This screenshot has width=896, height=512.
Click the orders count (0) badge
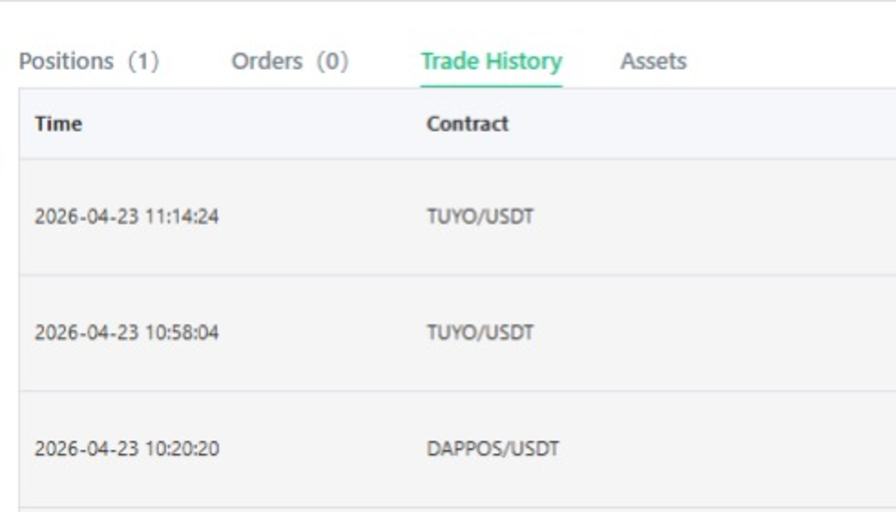pos(333,61)
